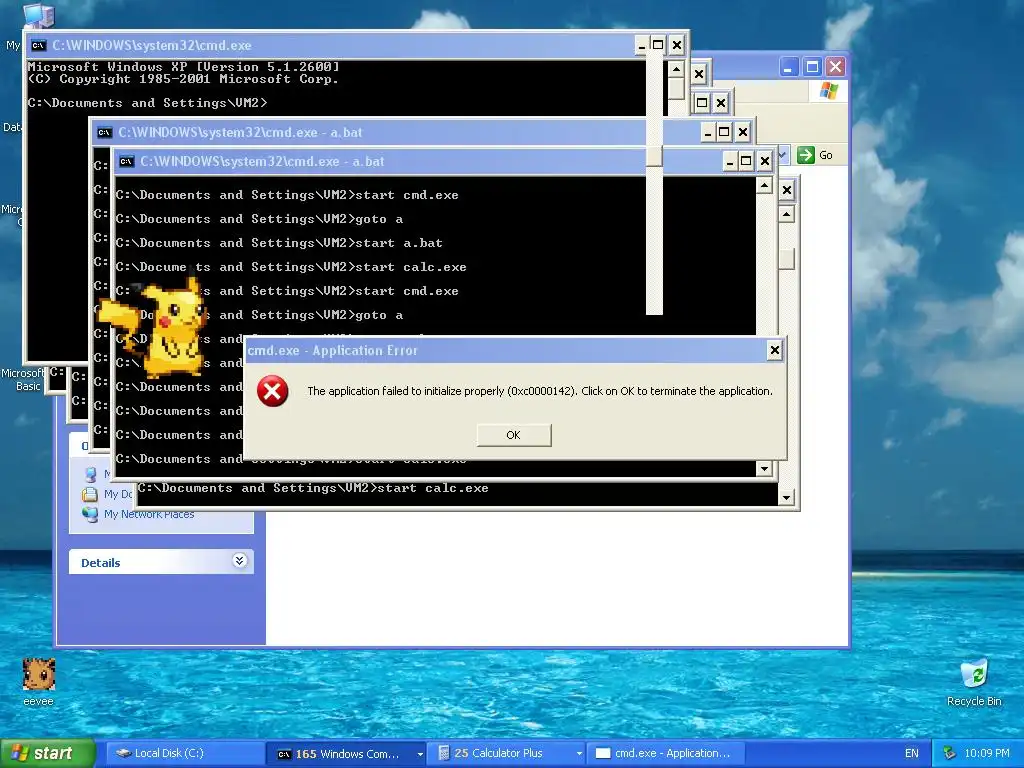Click cmd icon in top cmd.exe title bar
This screenshot has width=1024, height=768.
[39, 45]
